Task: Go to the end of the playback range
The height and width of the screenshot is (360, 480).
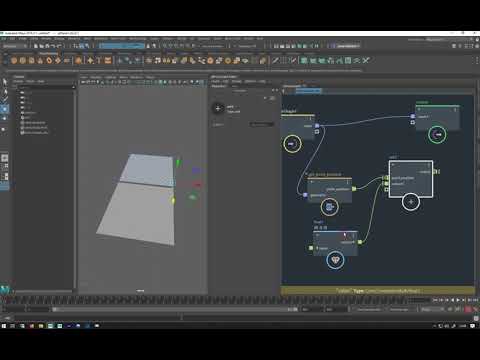Action: [x=475, y=300]
